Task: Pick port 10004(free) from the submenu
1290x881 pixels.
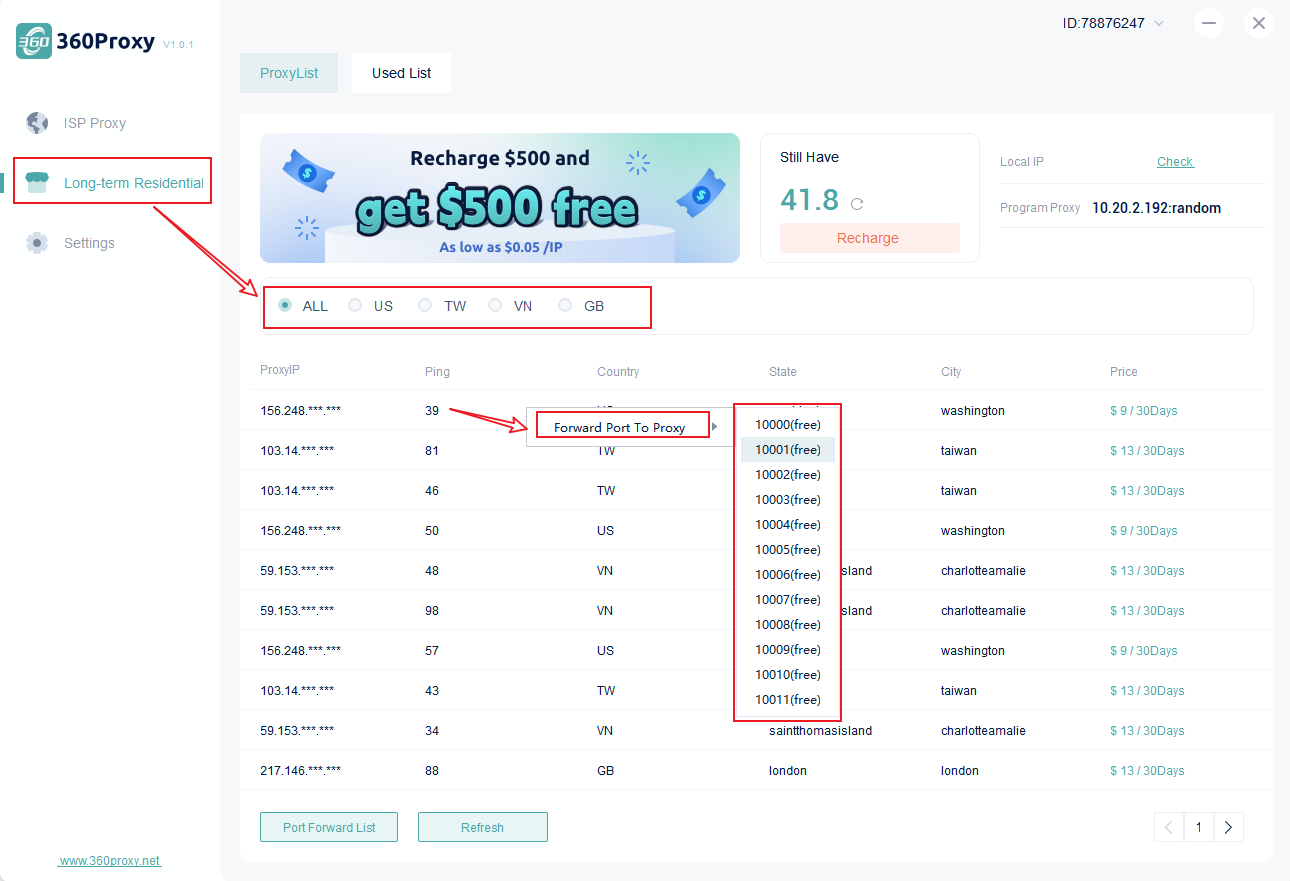Action: [788, 525]
